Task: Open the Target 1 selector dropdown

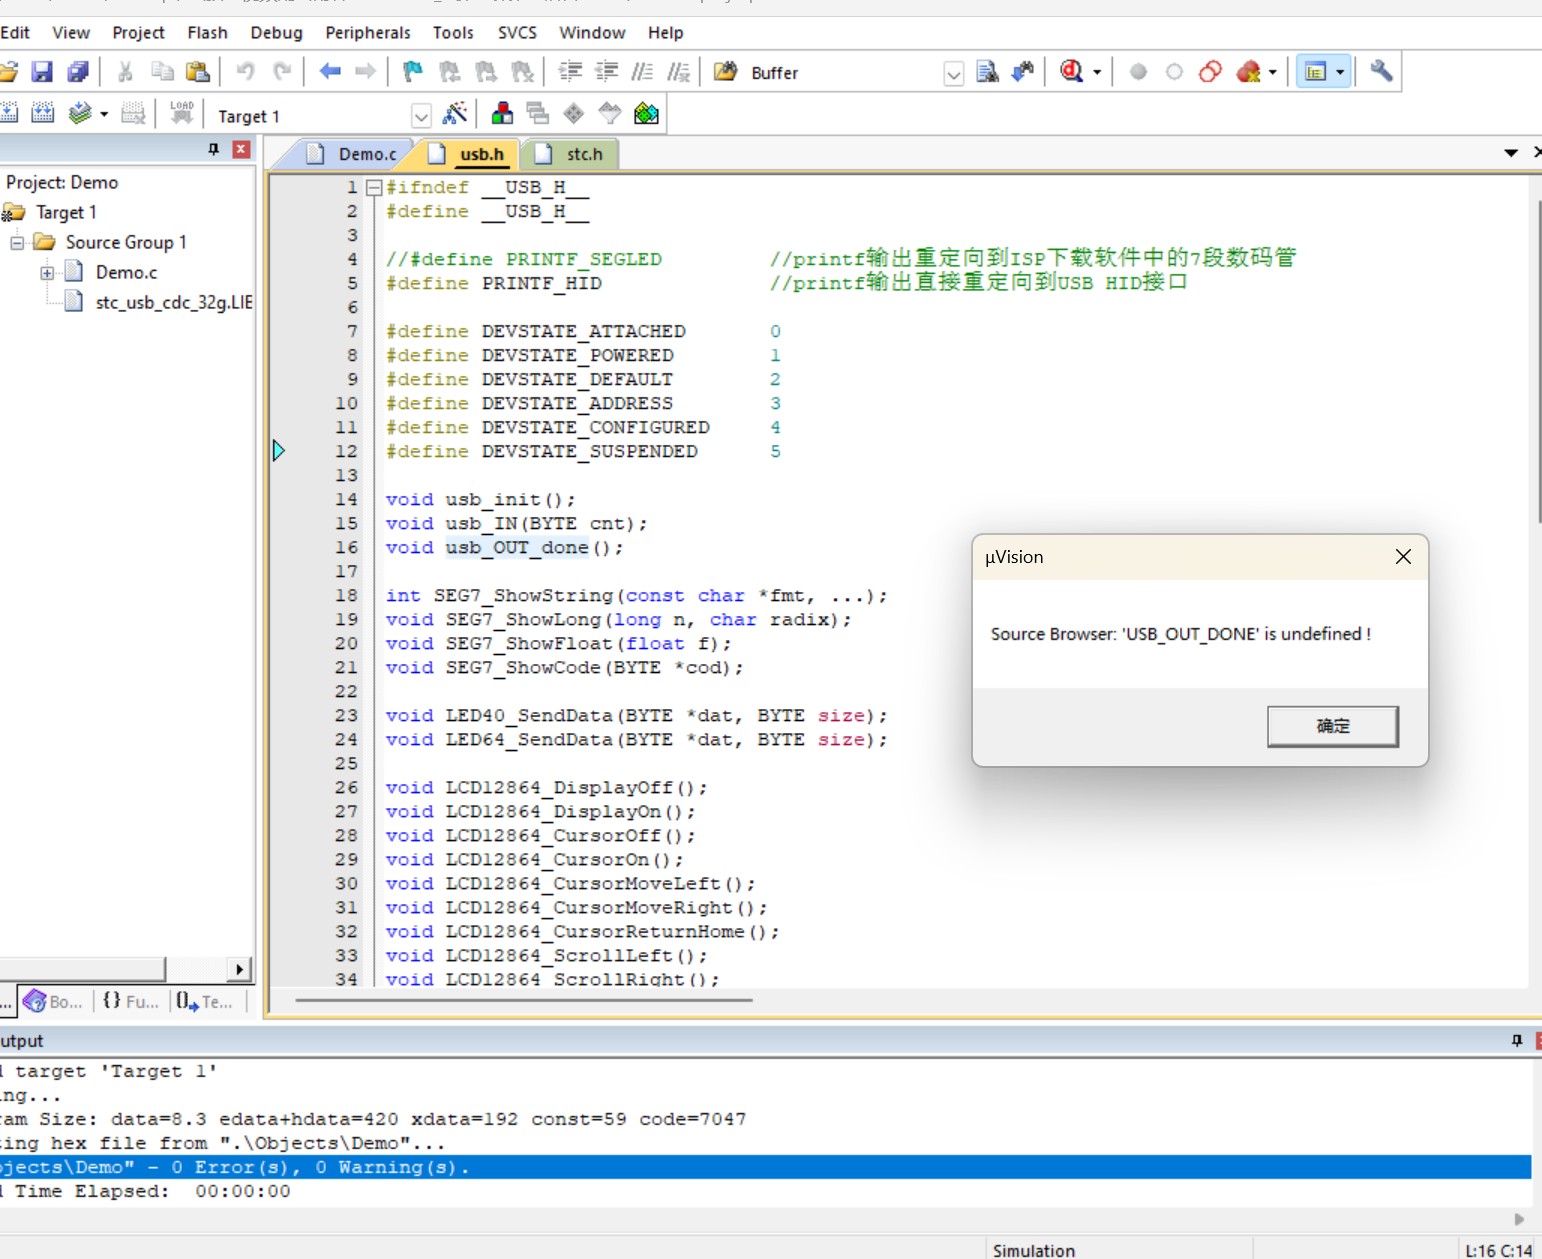Action: [422, 116]
